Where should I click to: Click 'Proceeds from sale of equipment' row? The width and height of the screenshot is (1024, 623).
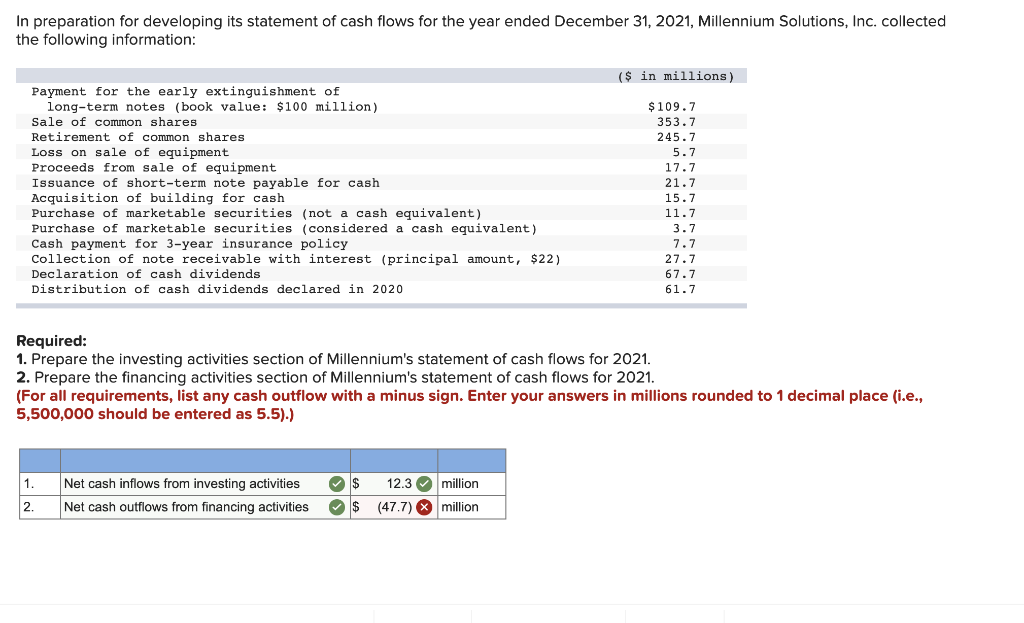[153, 168]
